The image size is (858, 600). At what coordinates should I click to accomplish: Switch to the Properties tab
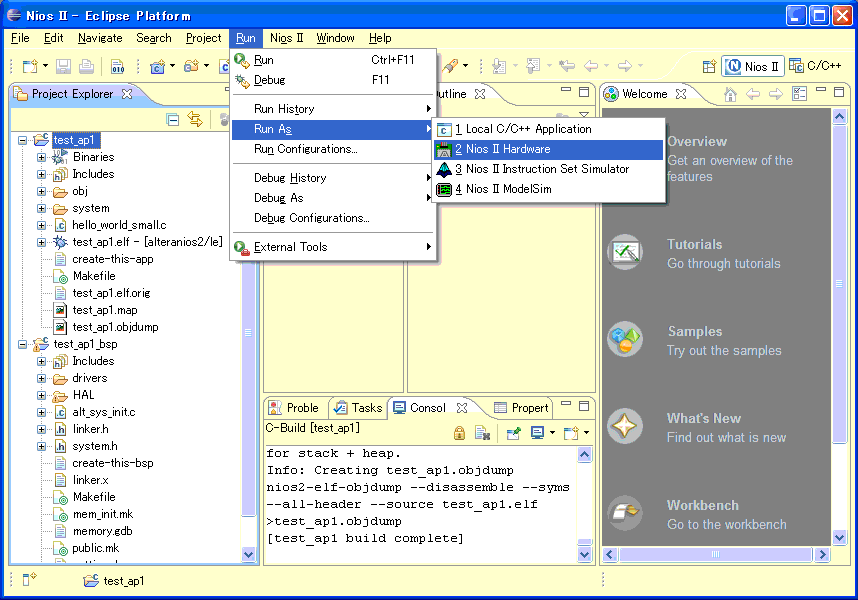coord(521,408)
